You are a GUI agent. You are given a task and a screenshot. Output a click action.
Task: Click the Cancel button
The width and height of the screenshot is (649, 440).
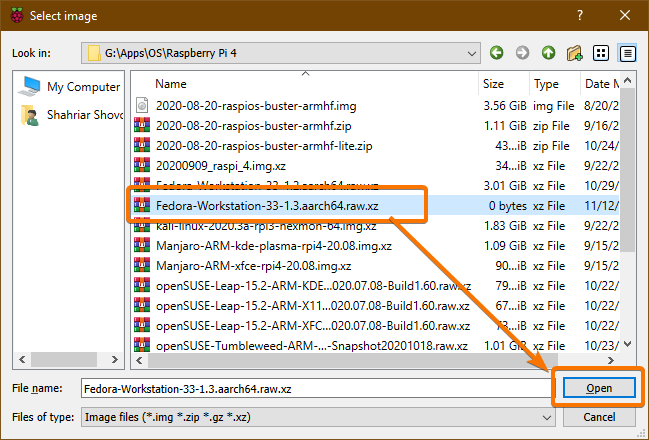tap(599, 417)
